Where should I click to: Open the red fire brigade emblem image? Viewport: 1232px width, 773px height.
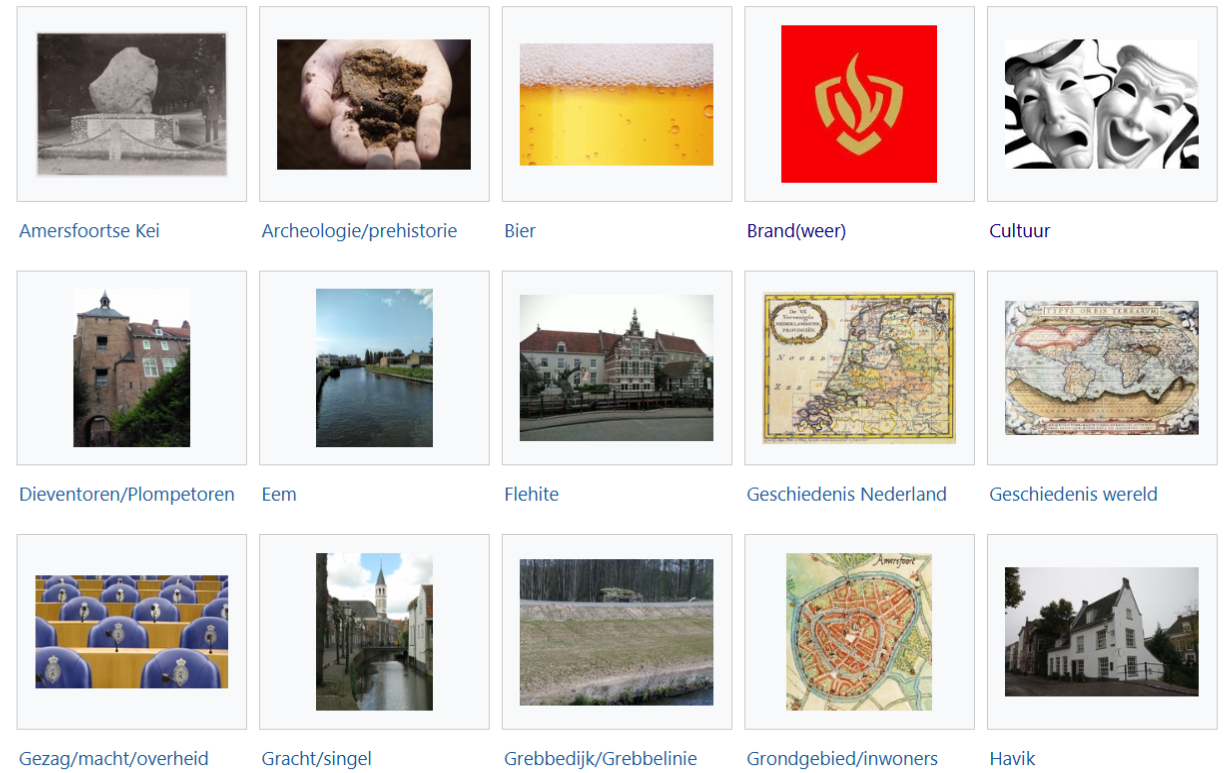859,104
